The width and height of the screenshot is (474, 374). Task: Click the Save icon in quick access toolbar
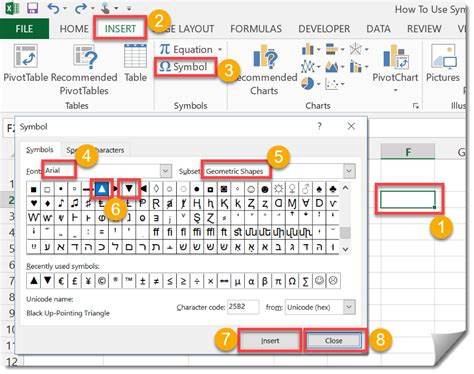pos(32,8)
